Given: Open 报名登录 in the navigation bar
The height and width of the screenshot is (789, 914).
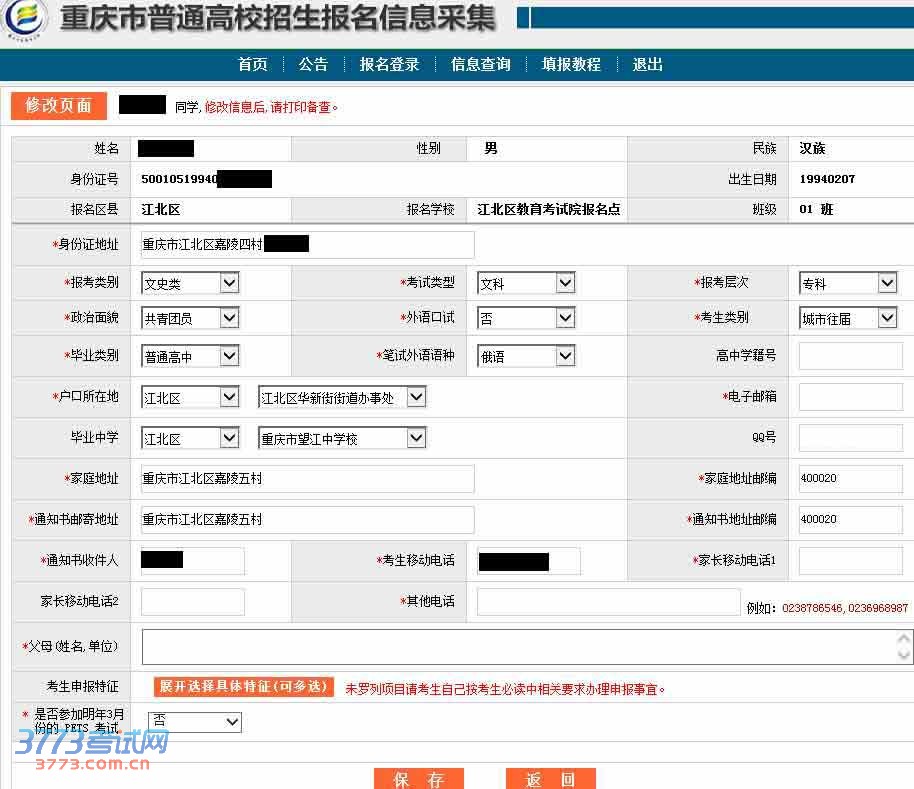Looking at the screenshot, I should point(389,64).
